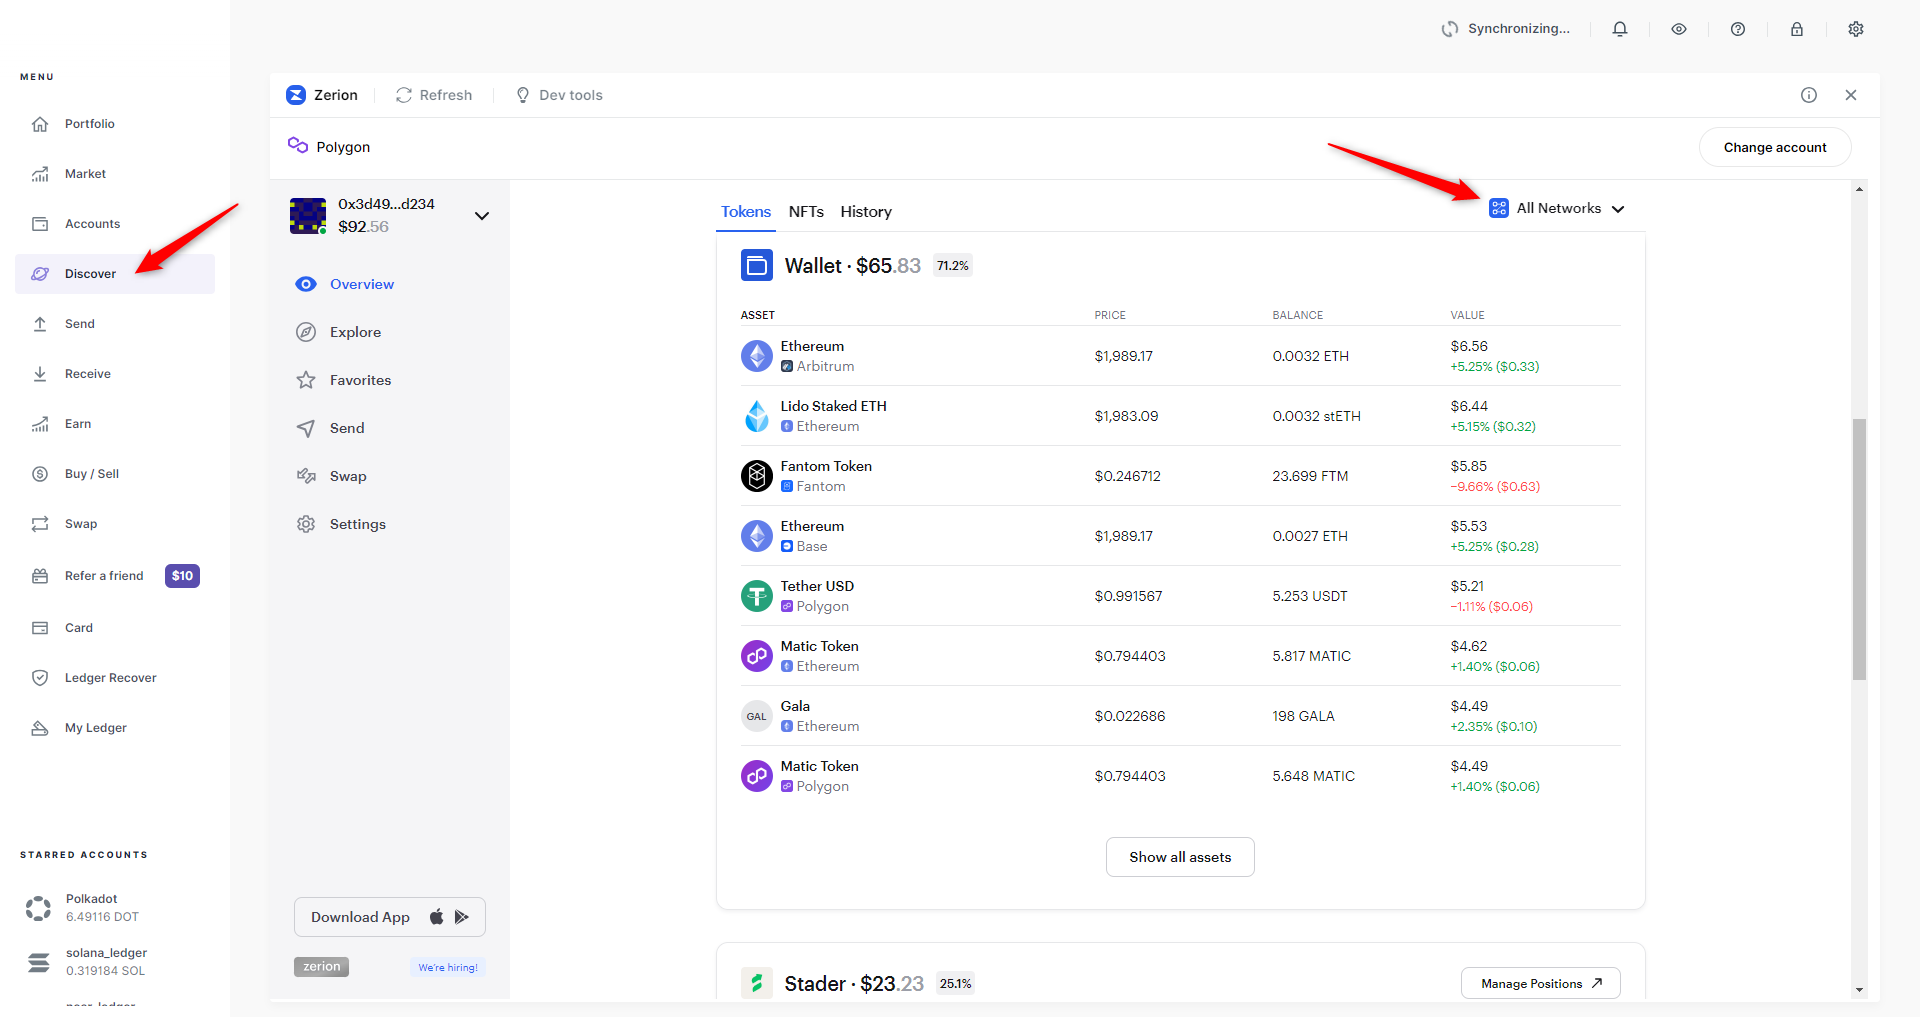
Task: Open Manage Positions for Stader
Action: coord(1540,983)
